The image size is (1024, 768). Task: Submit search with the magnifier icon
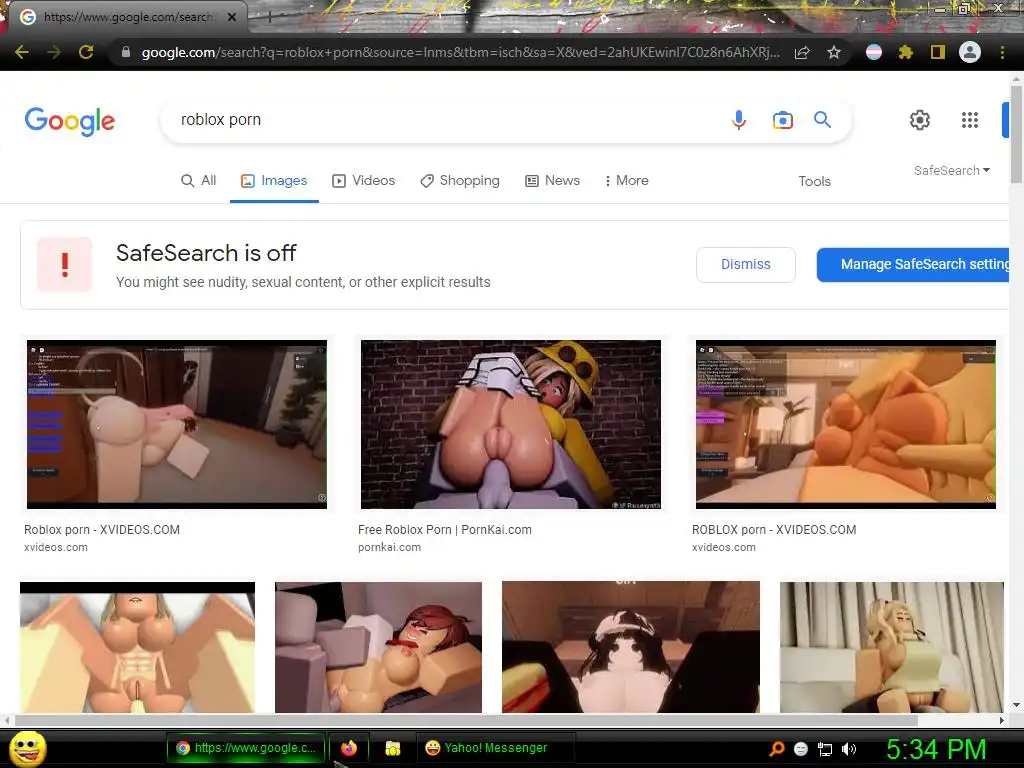(822, 120)
